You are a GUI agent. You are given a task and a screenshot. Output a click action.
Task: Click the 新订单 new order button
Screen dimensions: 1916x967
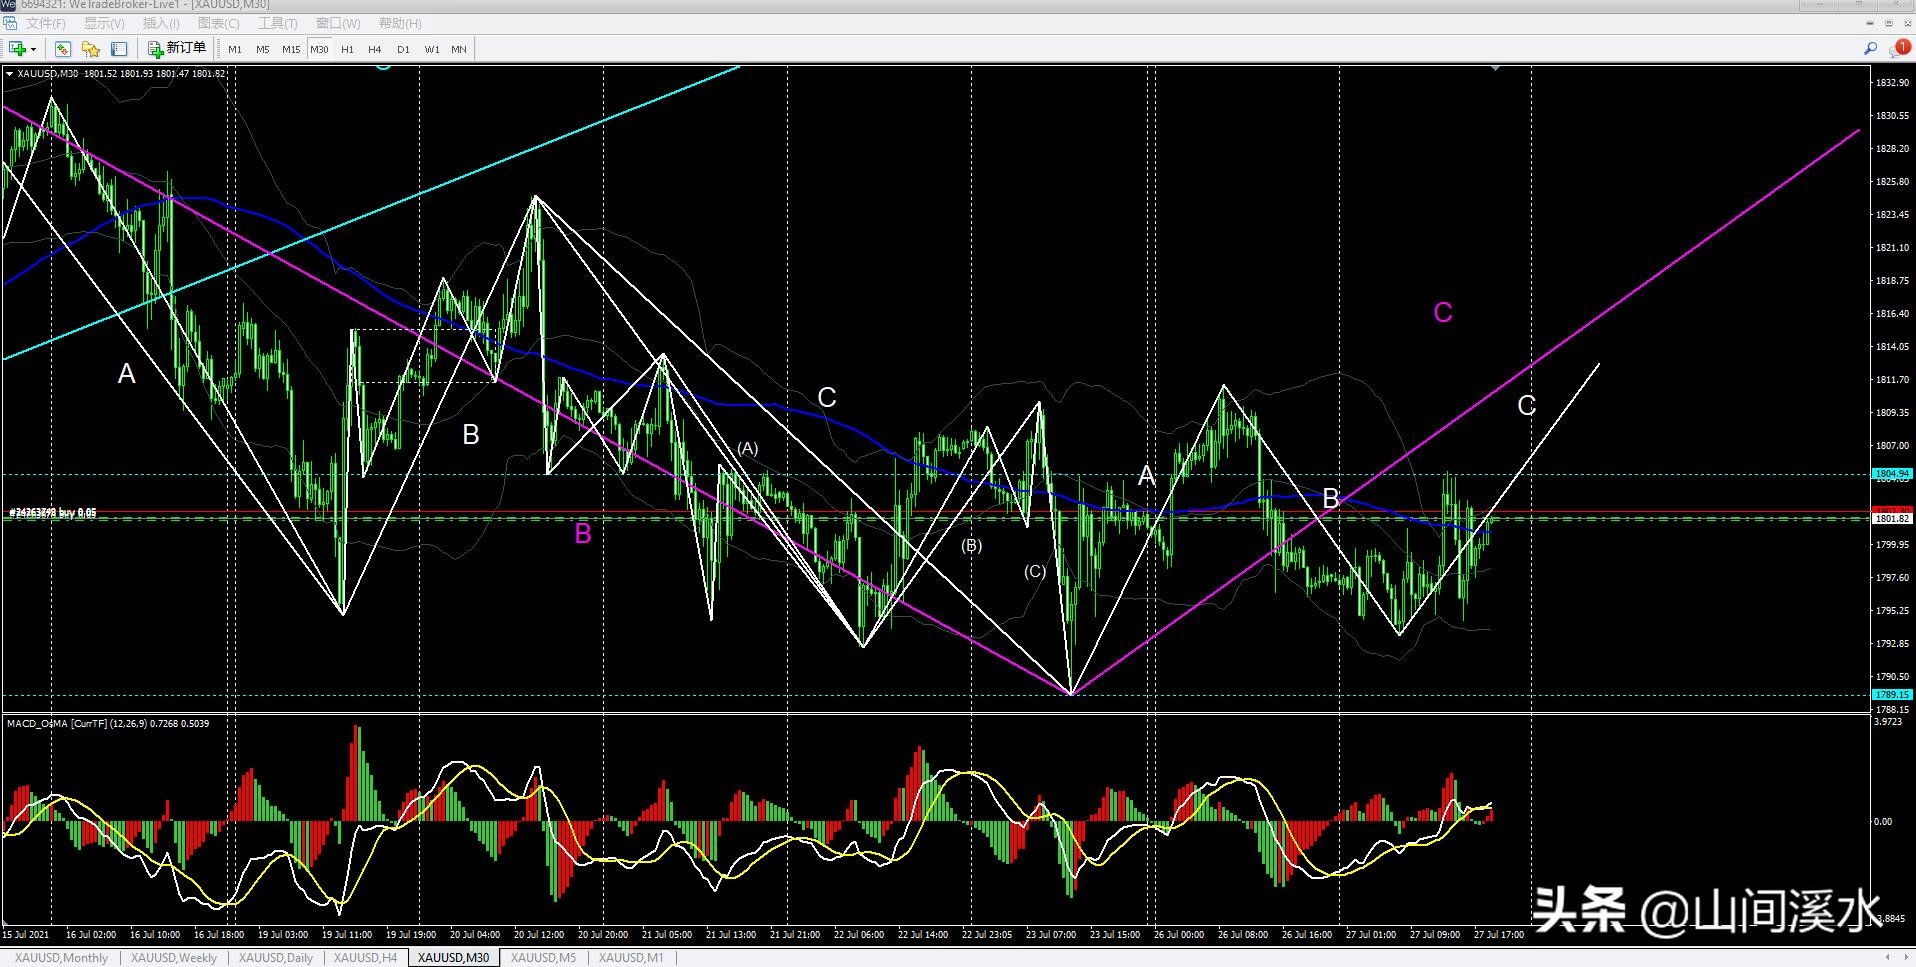(x=177, y=48)
